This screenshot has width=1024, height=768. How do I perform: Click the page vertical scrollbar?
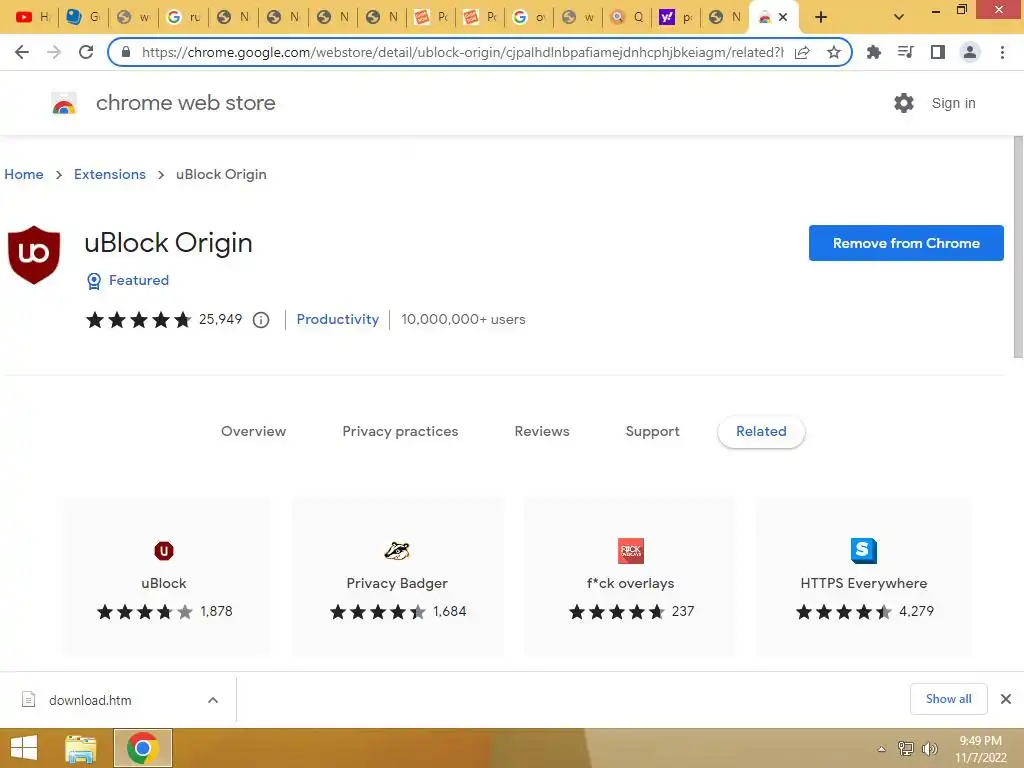tap(1017, 247)
